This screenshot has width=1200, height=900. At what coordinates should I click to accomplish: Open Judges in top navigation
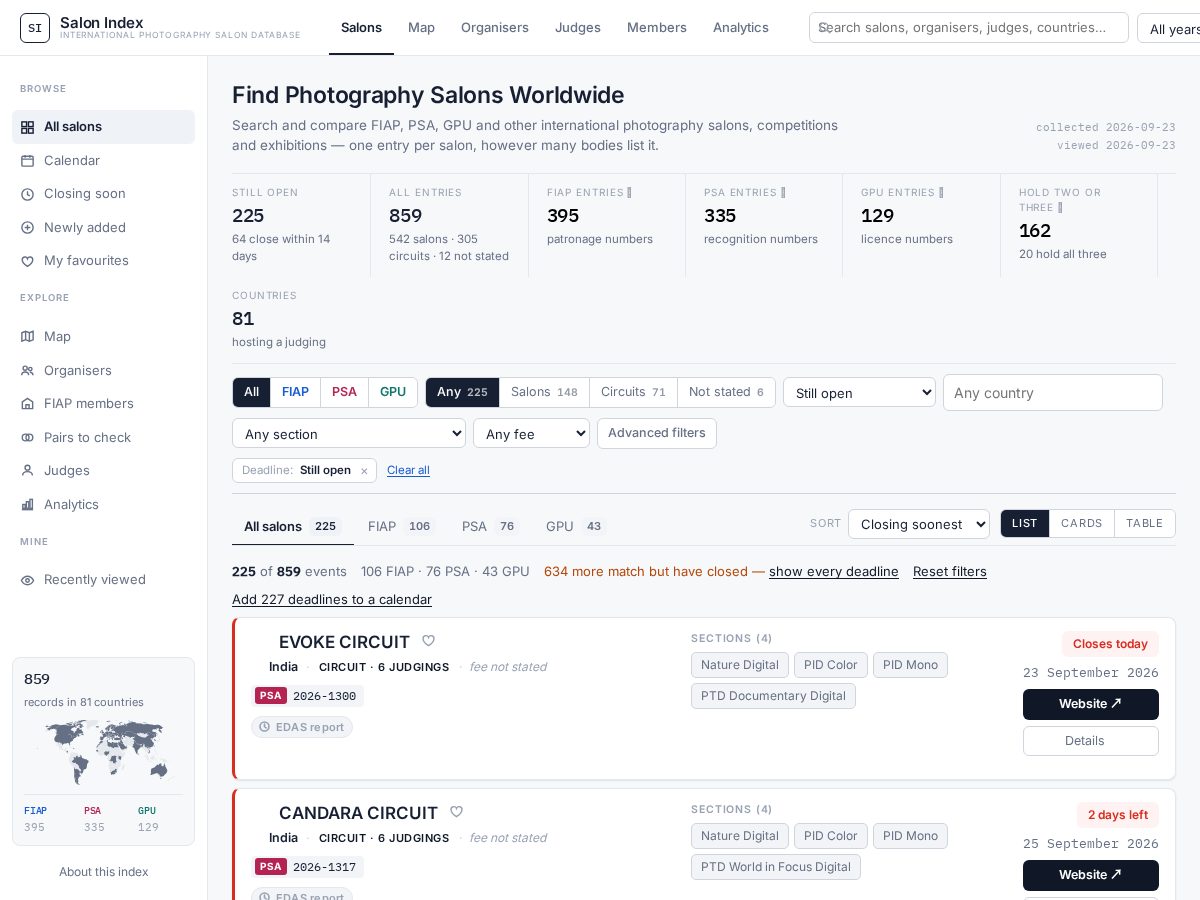coord(578,27)
